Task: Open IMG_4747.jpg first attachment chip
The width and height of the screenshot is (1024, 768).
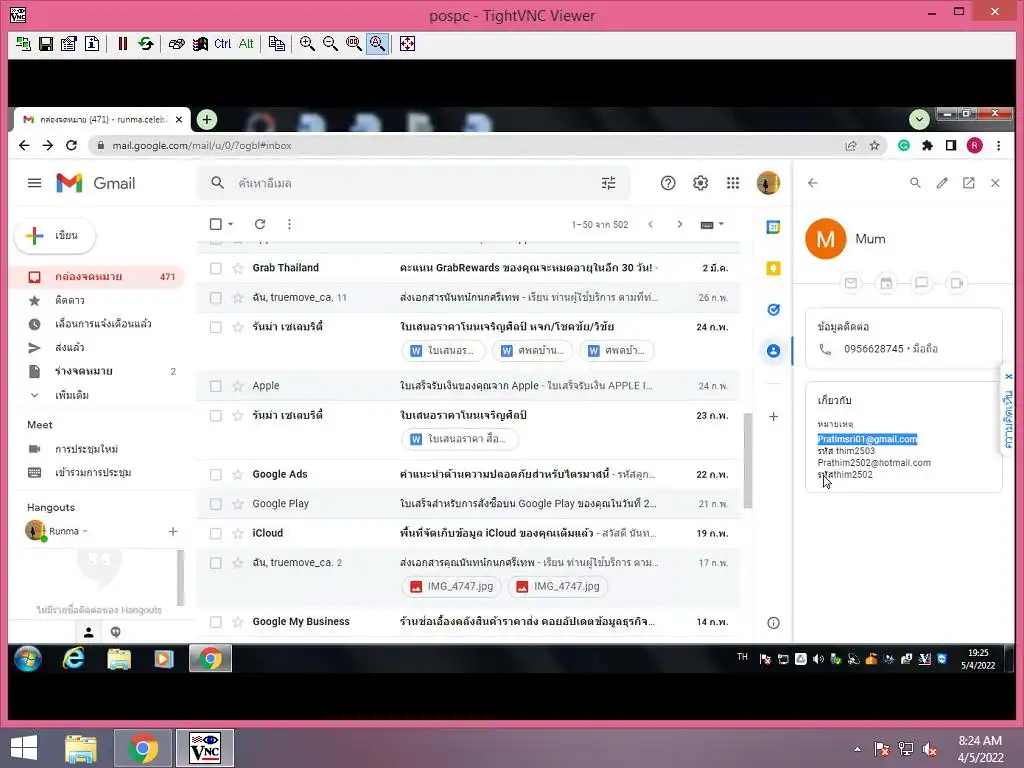Action: tap(452, 586)
